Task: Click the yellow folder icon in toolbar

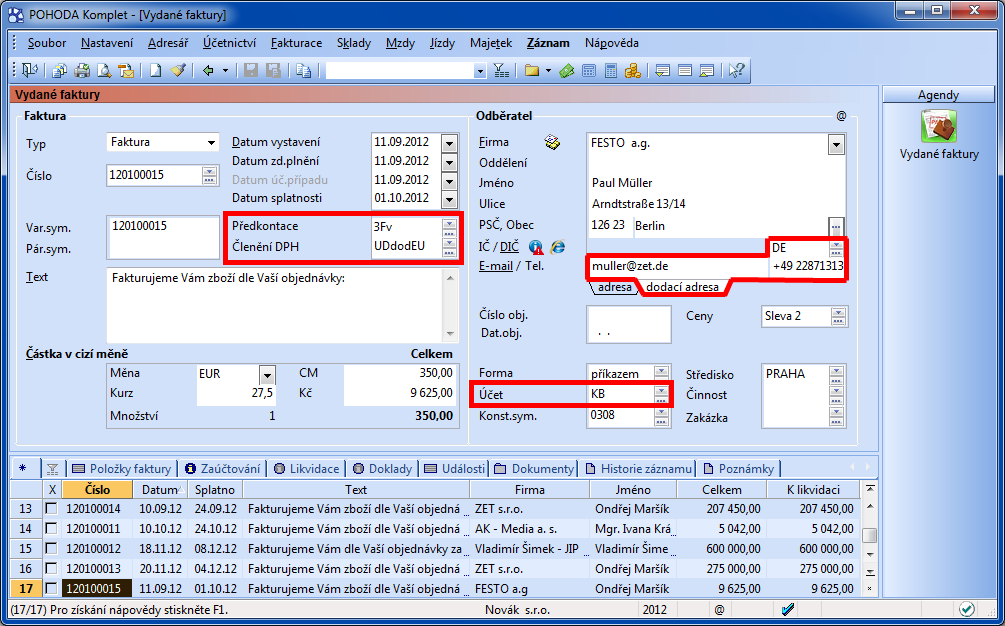Action: coord(531,70)
